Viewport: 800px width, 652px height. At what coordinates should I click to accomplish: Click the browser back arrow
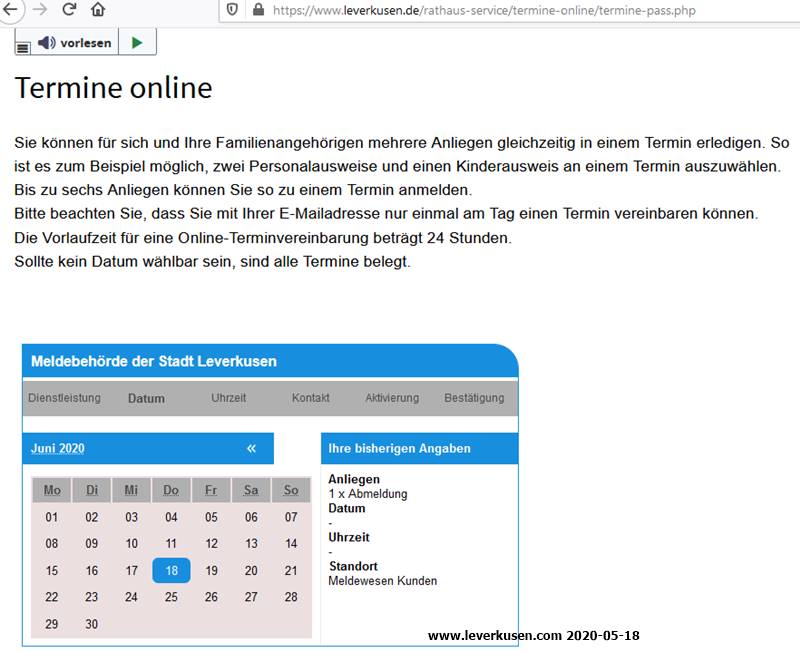[11, 10]
